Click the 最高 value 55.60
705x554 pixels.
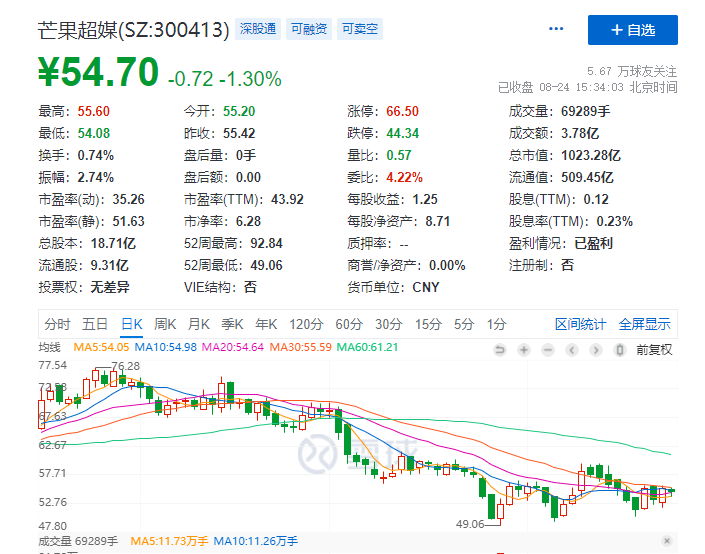tap(94, 111)
